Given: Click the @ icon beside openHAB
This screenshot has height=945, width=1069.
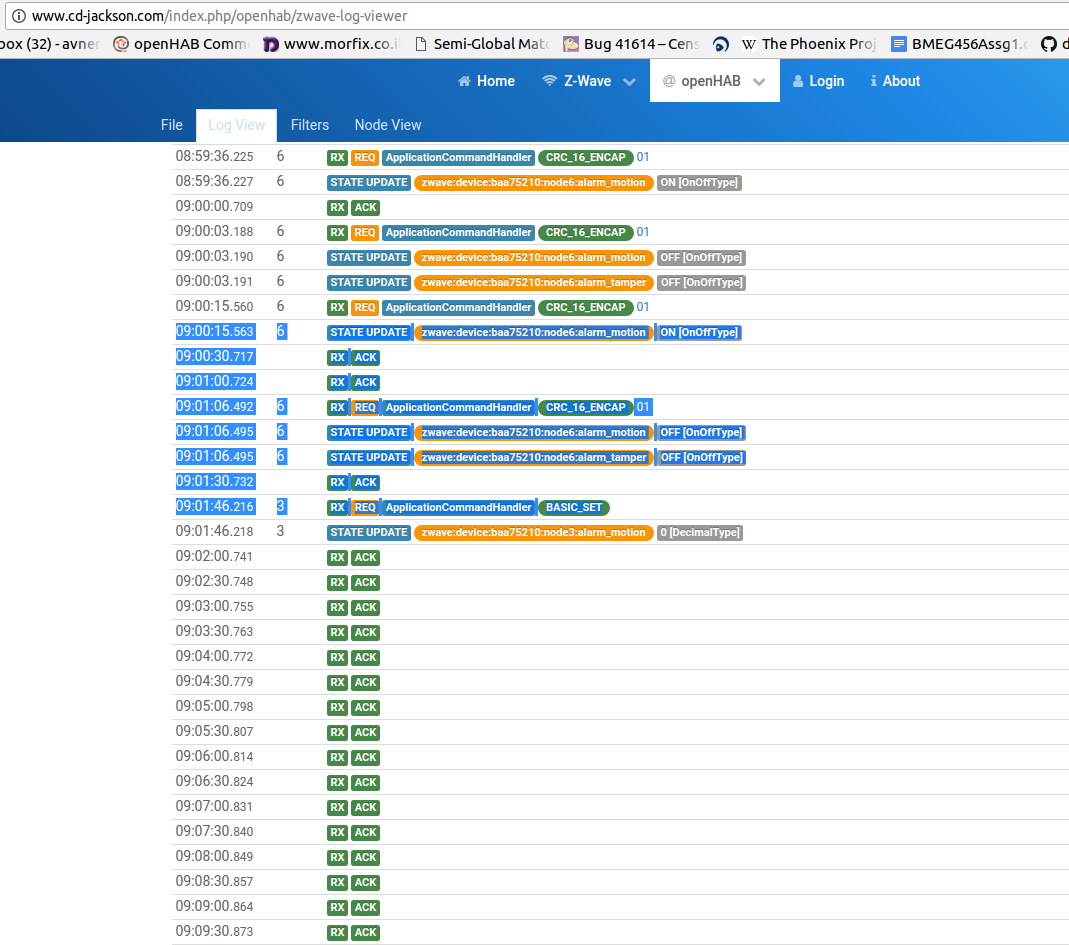Looking at the screenshot, I should [x=669, y=81].
